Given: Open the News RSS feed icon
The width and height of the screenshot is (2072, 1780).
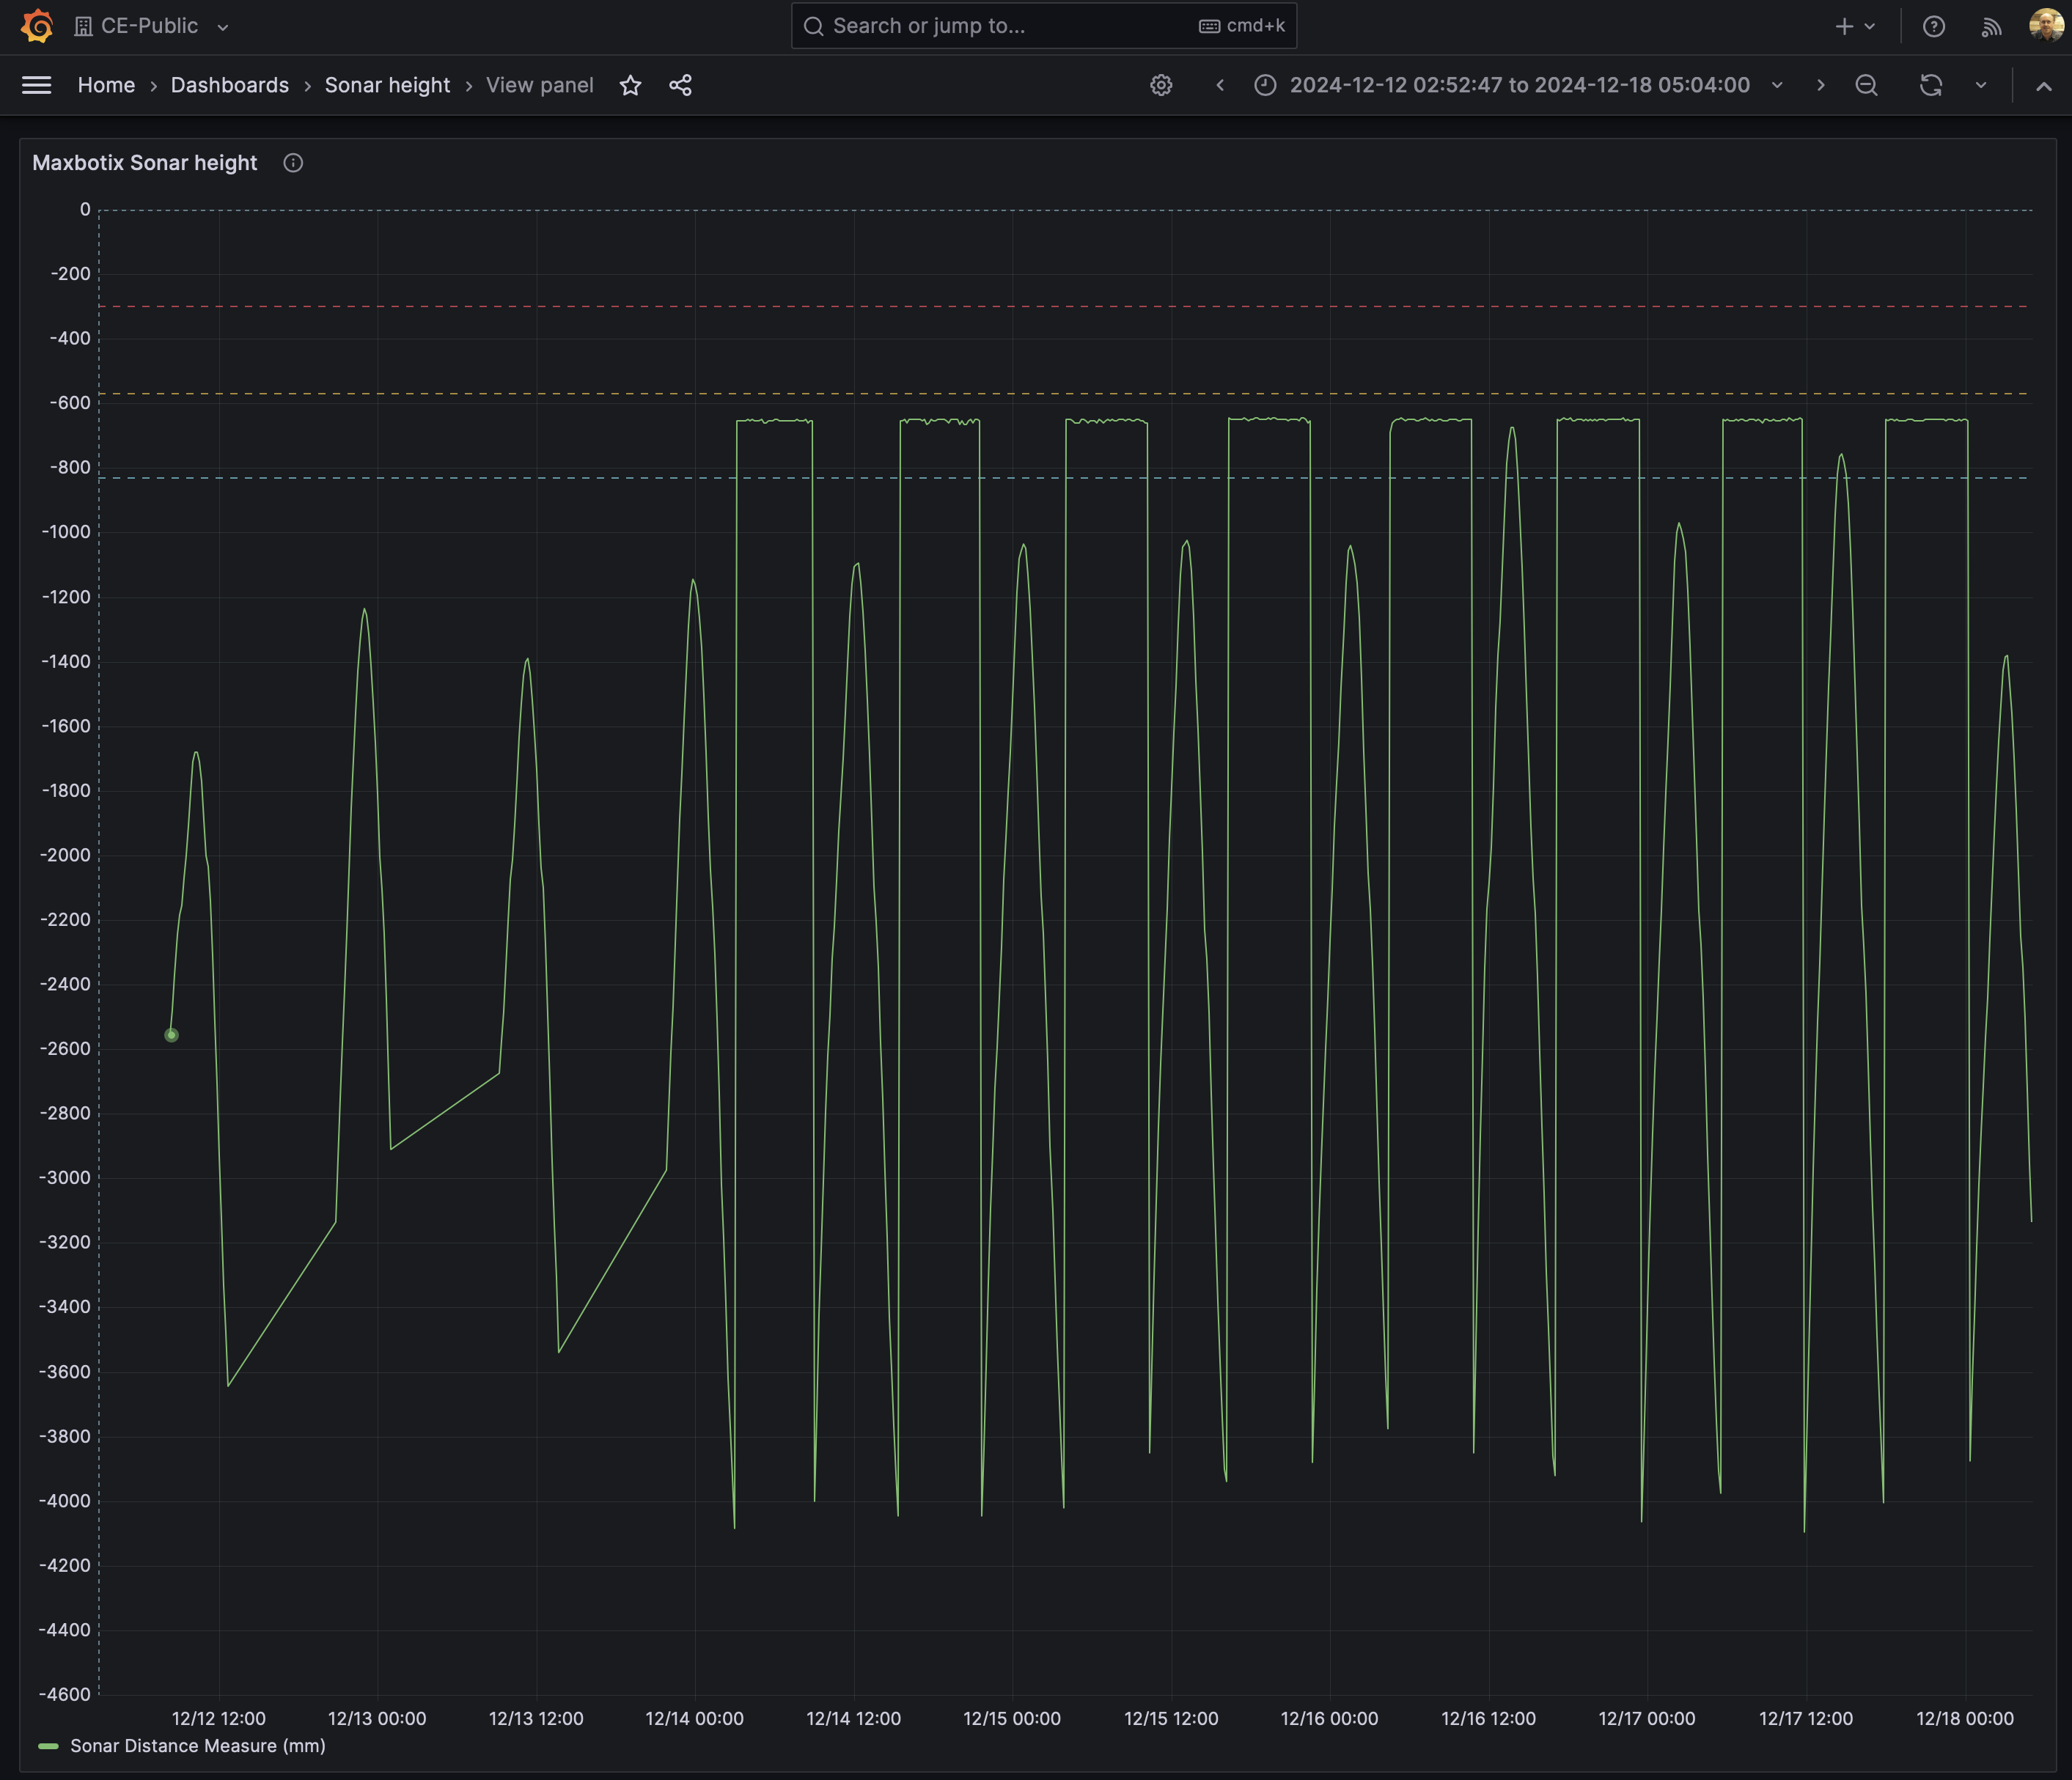Looking at the screenshot, I should coord(1991,27).
